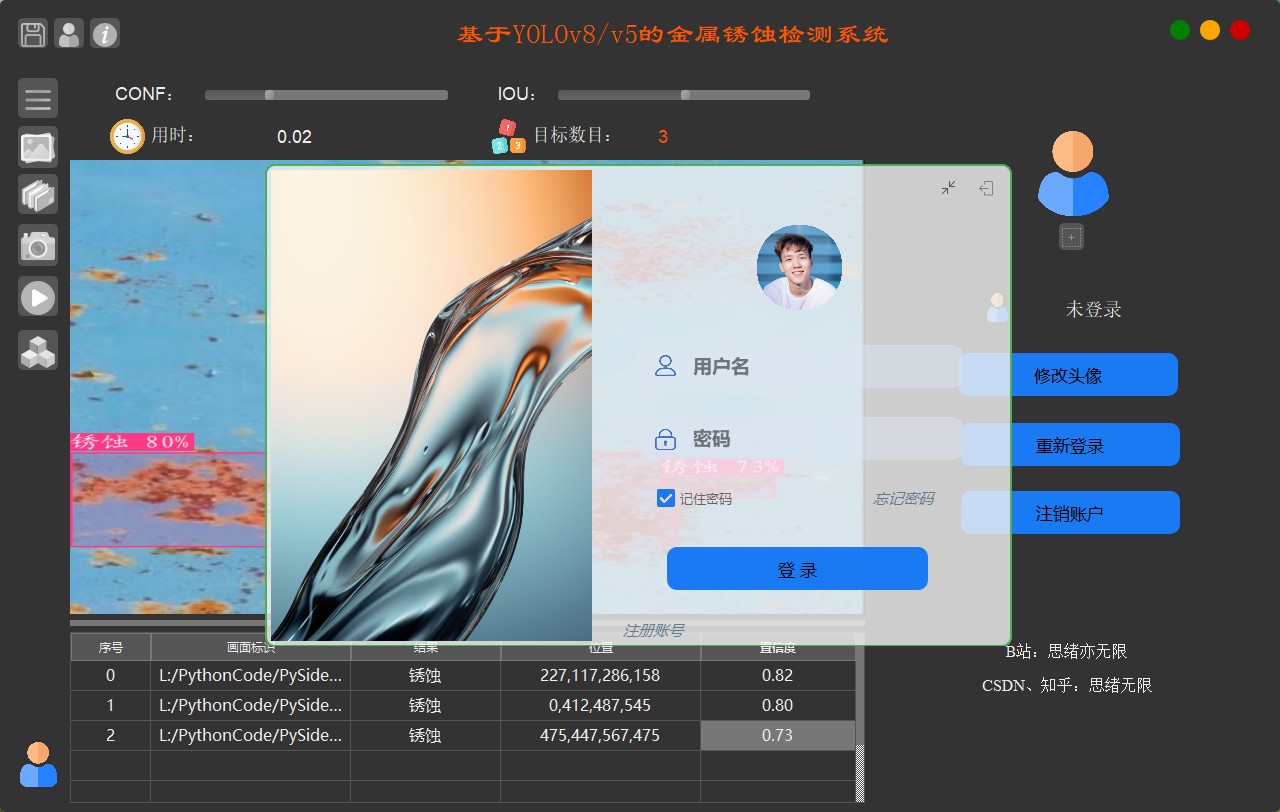Select the confidence cell 0.82

[x=777, y=675]
